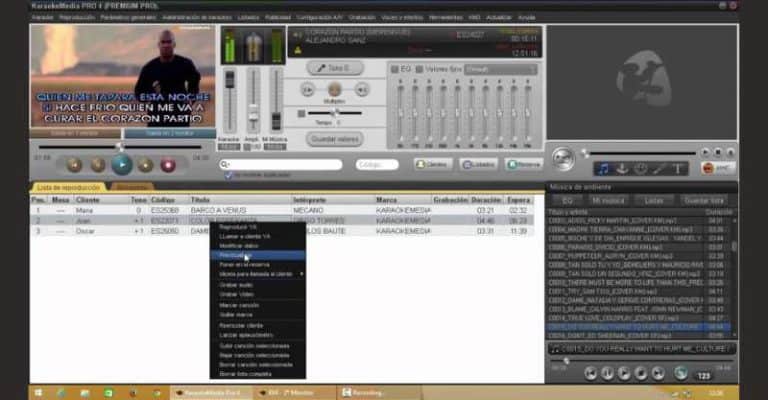768x400 pixels.
Task: Choose Grabar audio in context menu
Action: pos(257,285)
